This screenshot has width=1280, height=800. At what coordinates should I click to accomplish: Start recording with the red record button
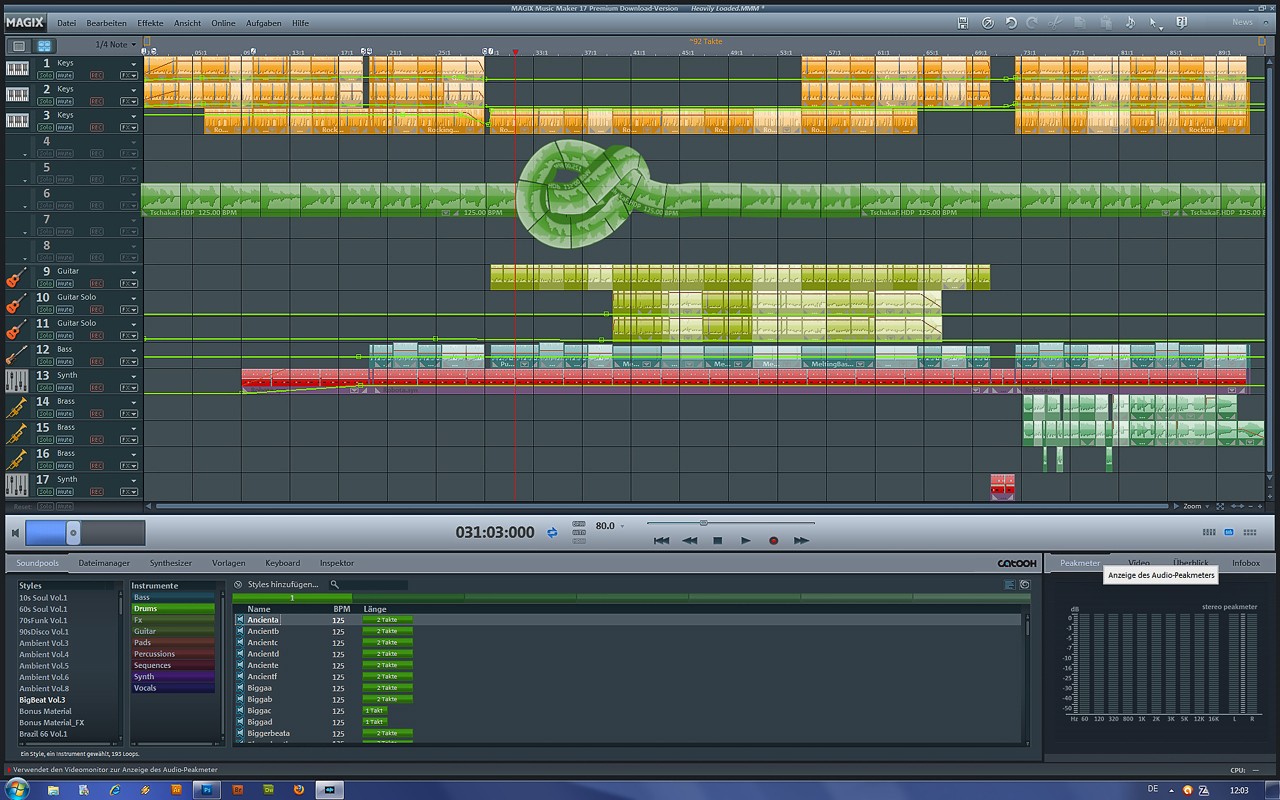tap(773, 540)
